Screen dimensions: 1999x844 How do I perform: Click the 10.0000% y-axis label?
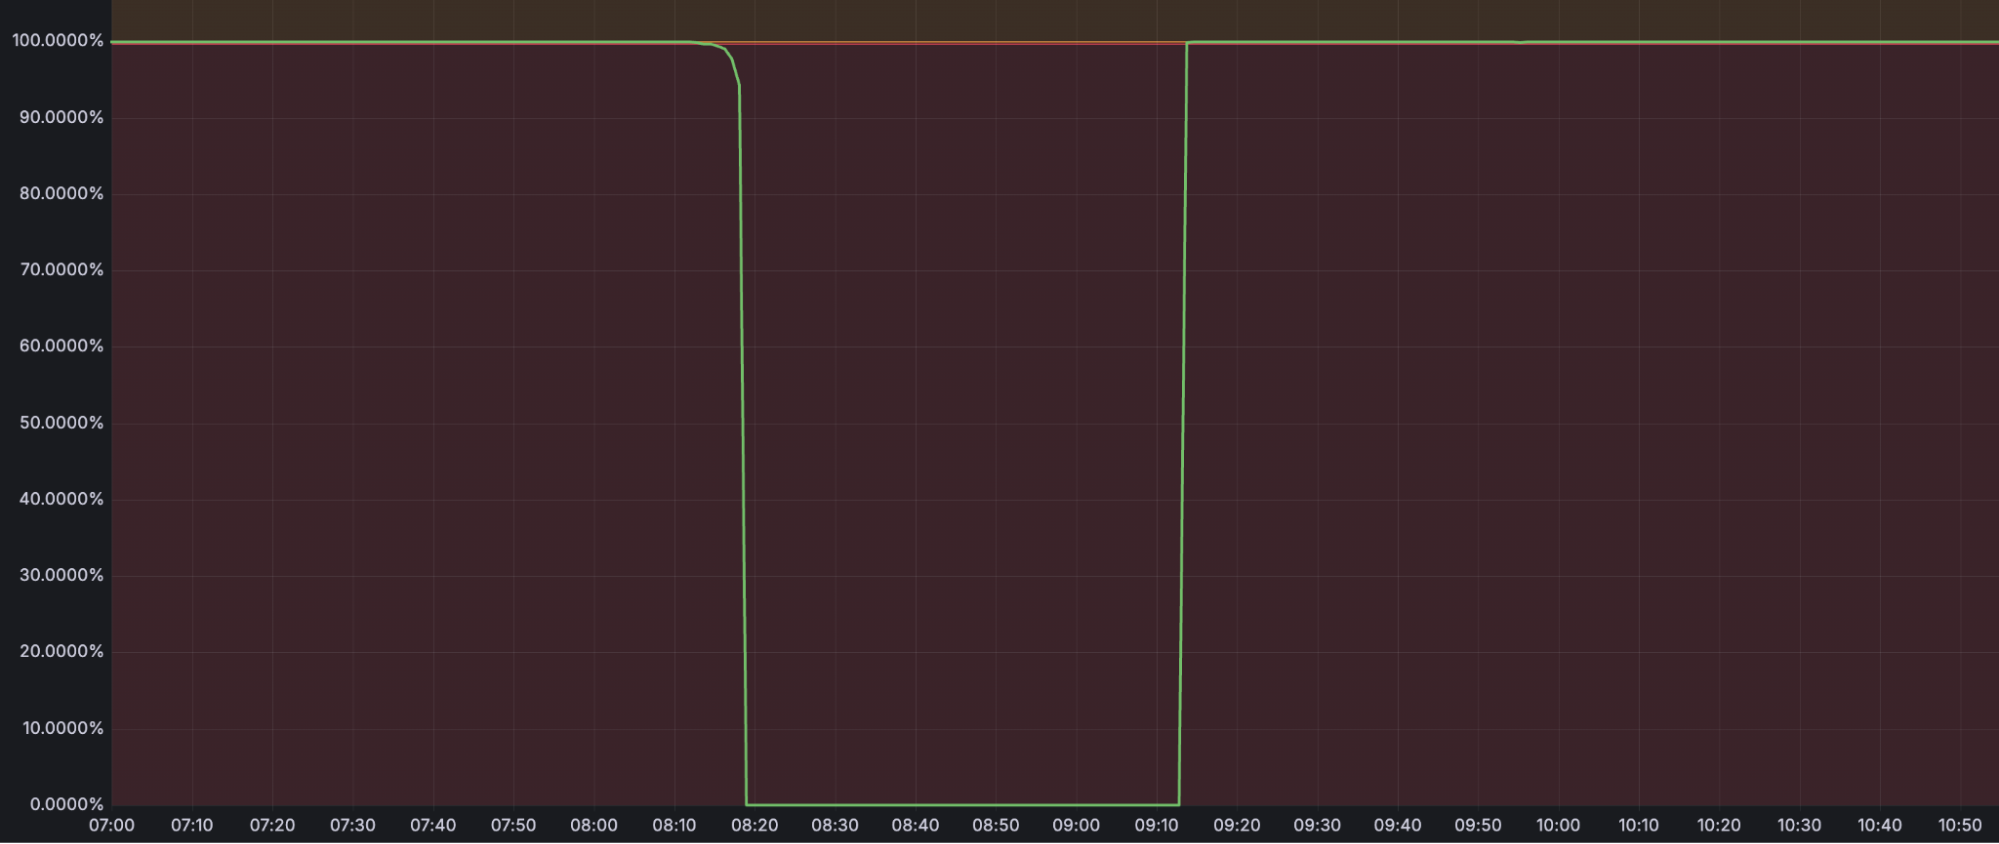[63, 727]
